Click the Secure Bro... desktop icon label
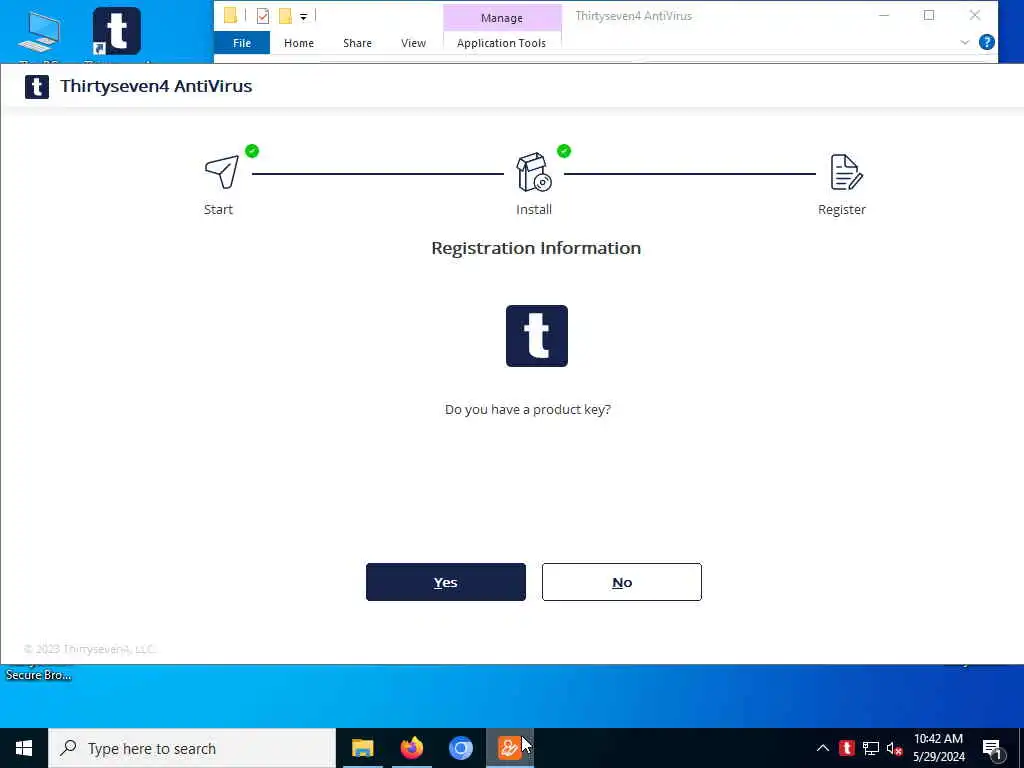The width and height of the screenshot is (1024, 768). click(39, 675)
